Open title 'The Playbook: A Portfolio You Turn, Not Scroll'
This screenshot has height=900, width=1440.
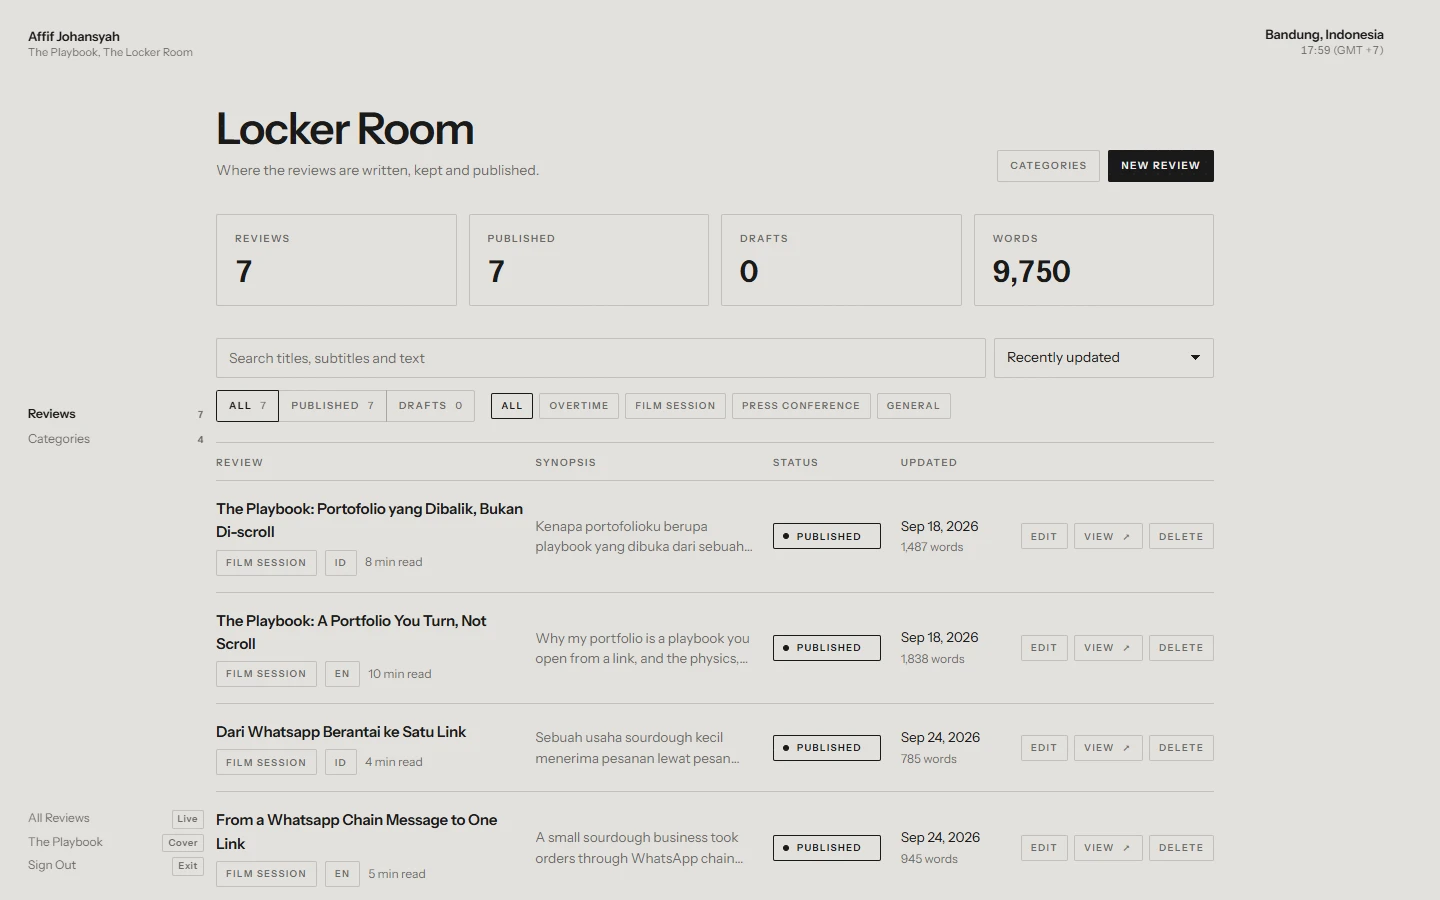pos(351,632)
